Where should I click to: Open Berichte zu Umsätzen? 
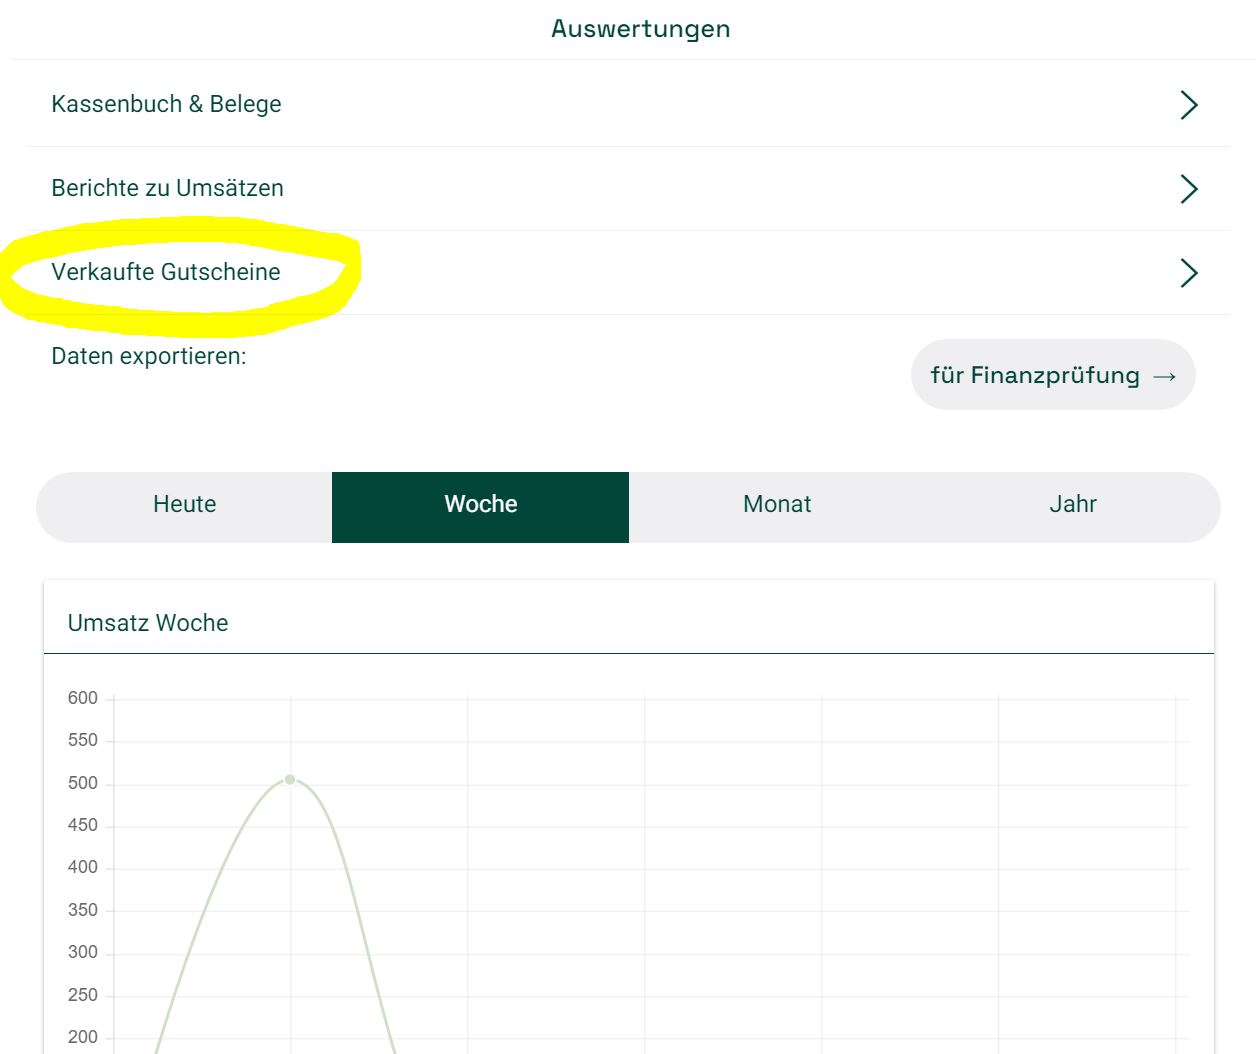[628, 188]
